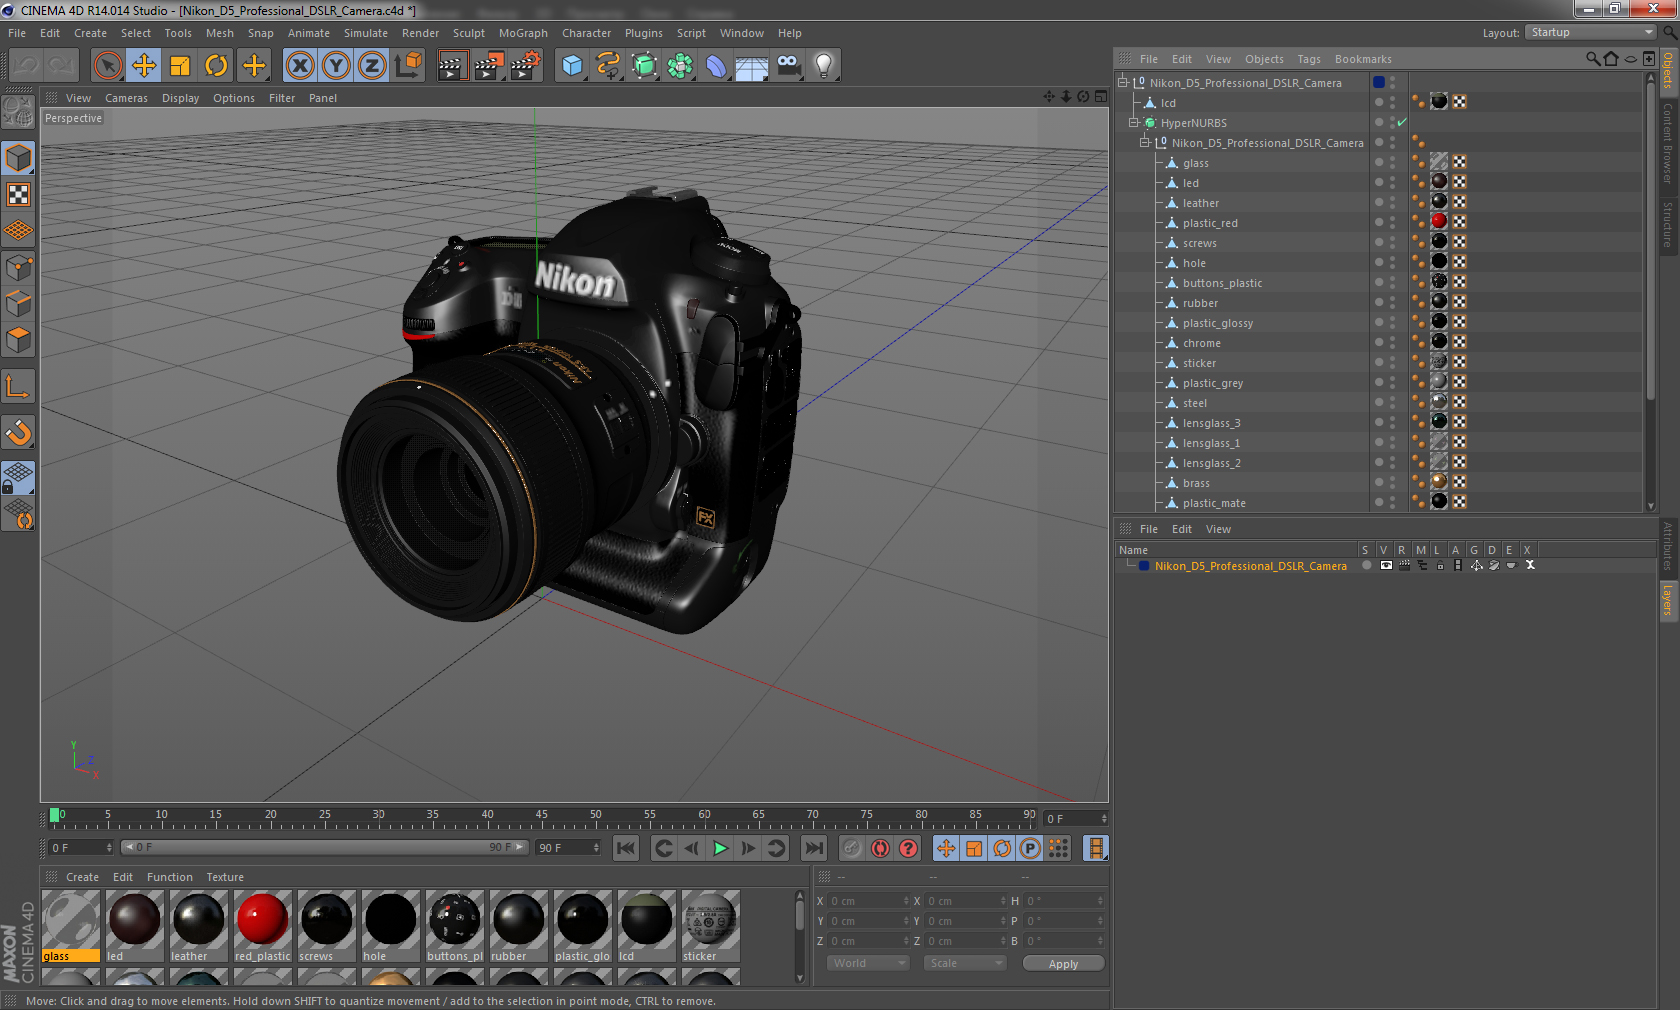Activate the Scale tool
Viewport: 1680px width, 1010px height.
[180, 66]
